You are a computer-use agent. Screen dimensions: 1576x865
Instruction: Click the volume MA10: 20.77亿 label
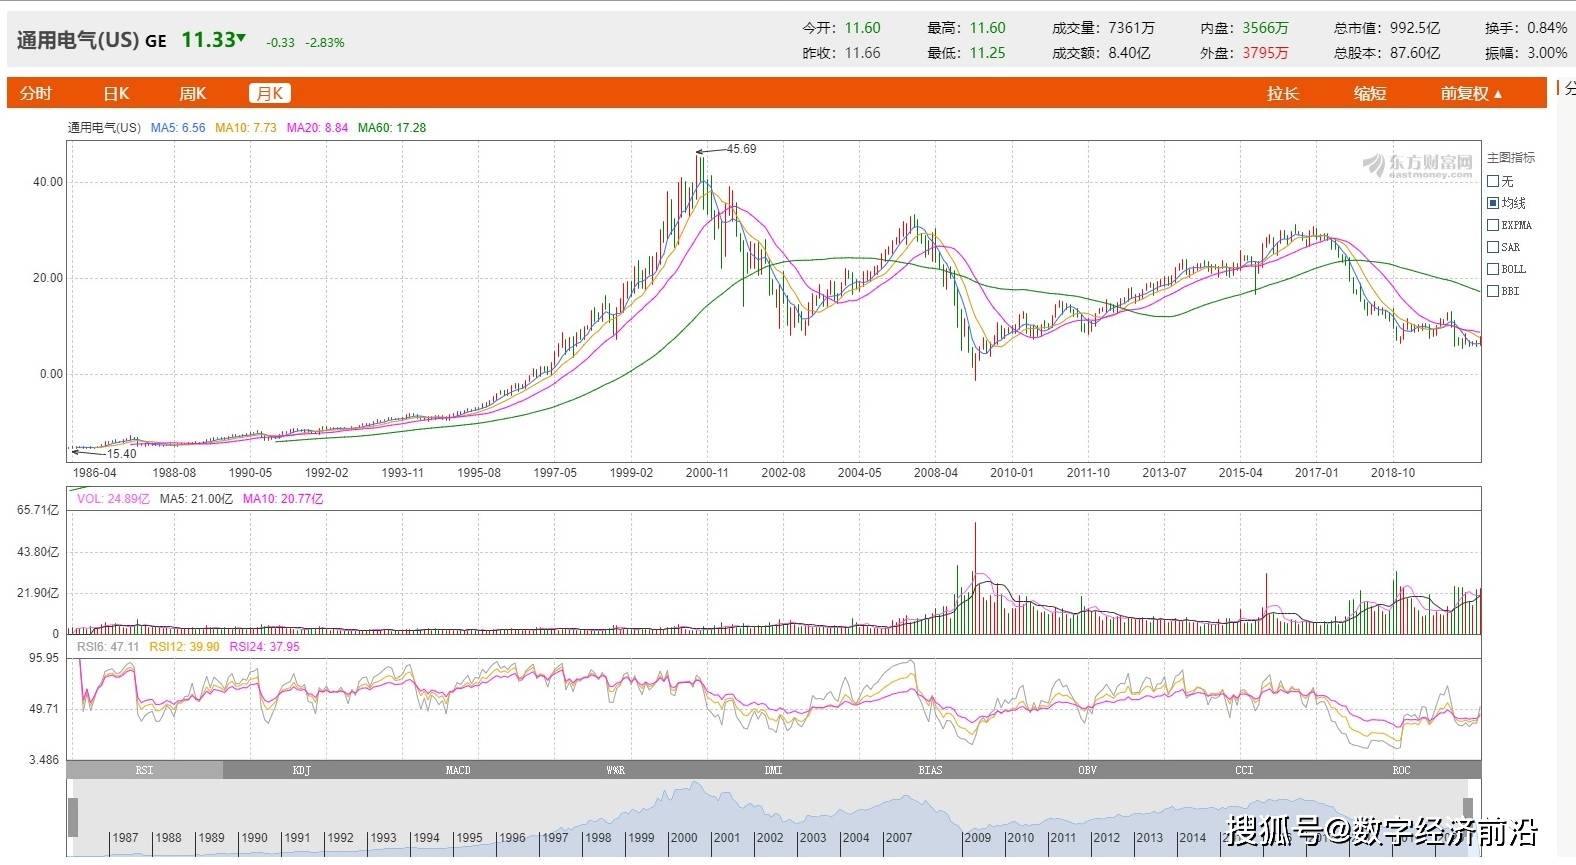coord(283,499)
